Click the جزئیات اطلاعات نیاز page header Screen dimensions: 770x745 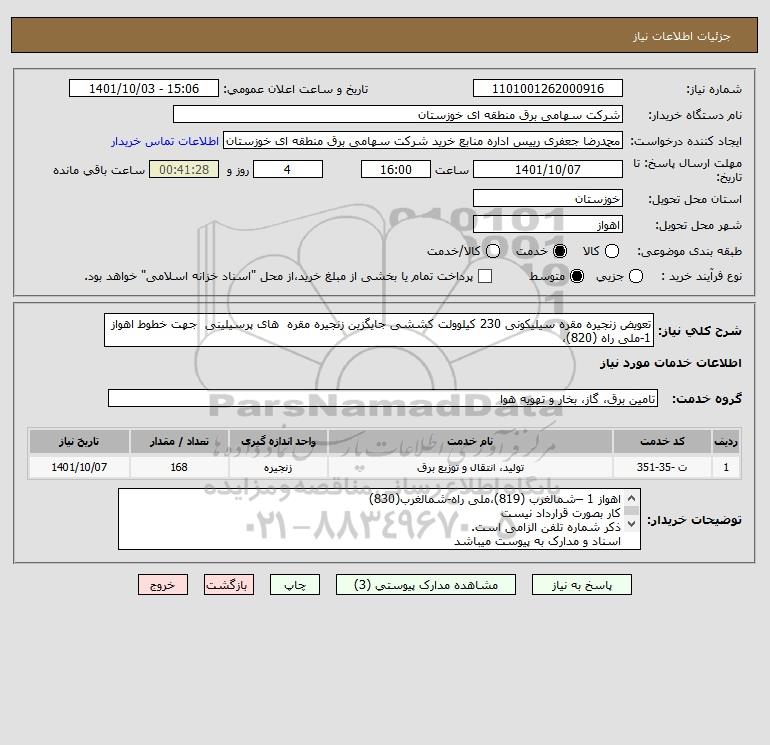[681, 36]
